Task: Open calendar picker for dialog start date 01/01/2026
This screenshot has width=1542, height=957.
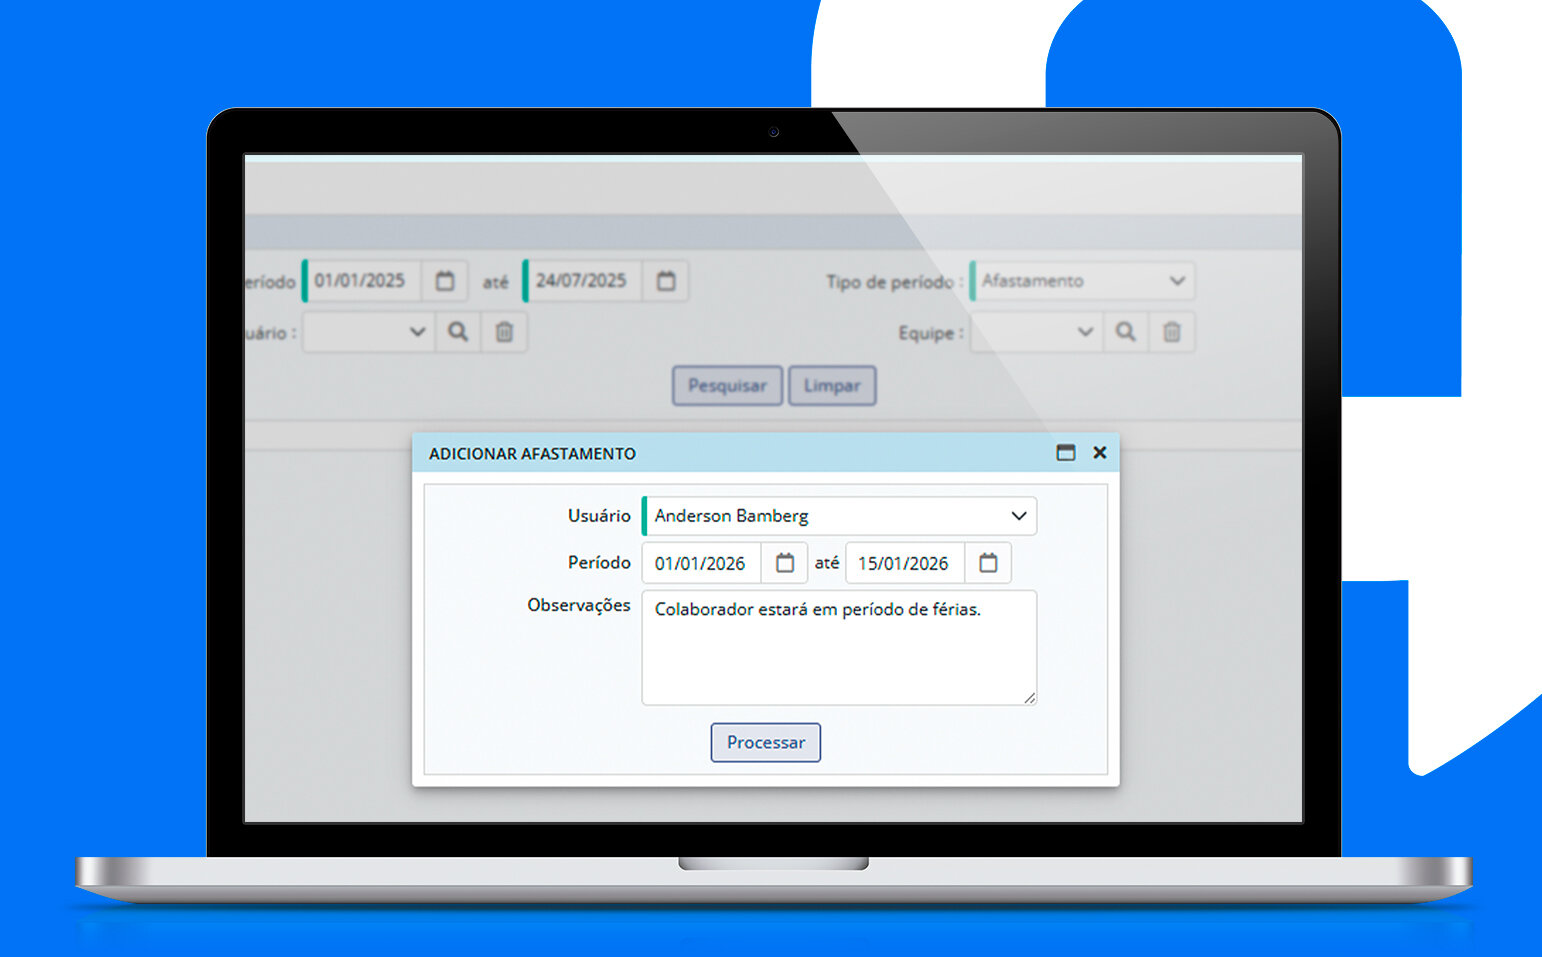Action: click(x=785, y=563)
